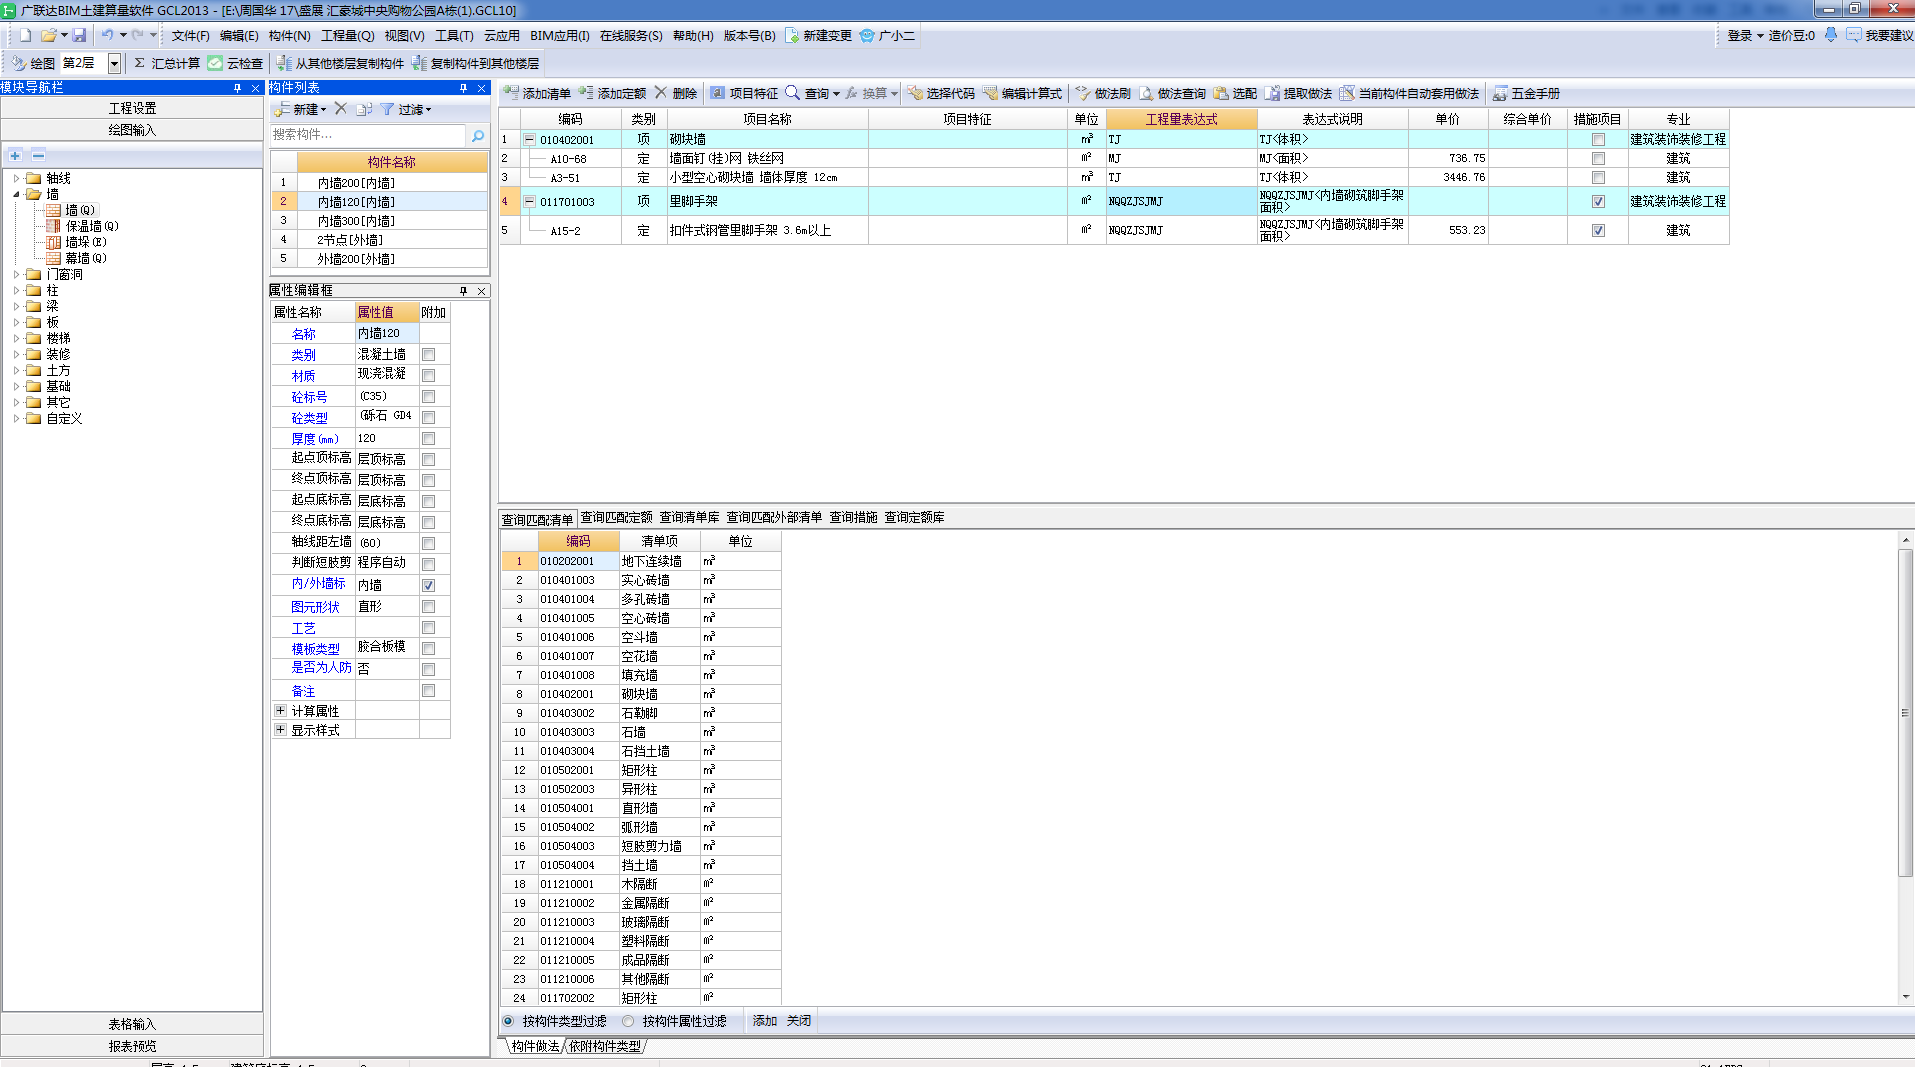
Task: Click the 提取做法 icon
Action: [1272, 93]
